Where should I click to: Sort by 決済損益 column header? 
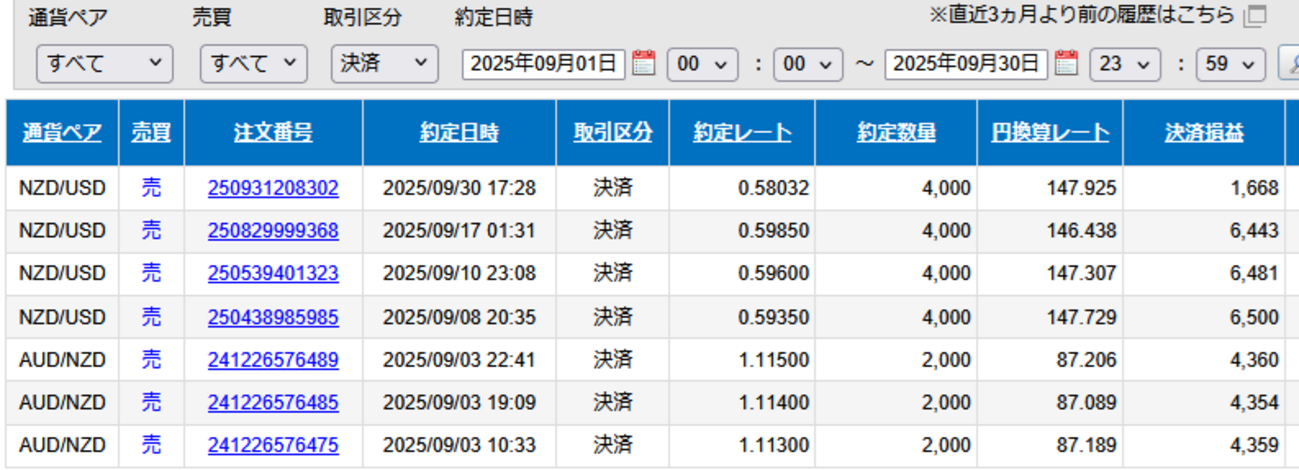pos(1204,132)
